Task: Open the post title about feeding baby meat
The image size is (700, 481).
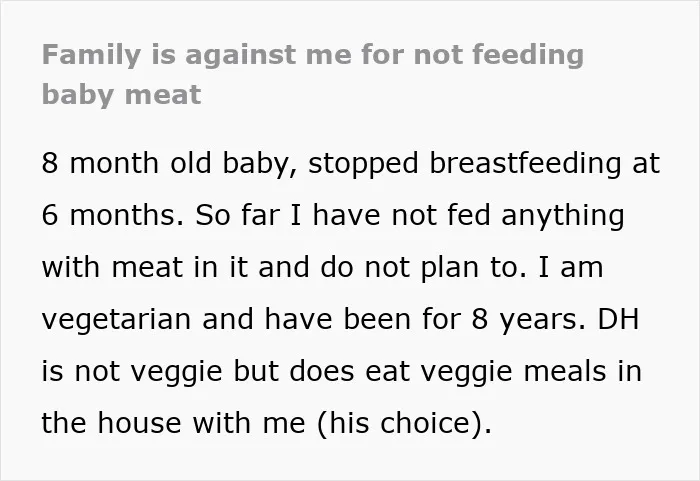Action: (312, 75)
